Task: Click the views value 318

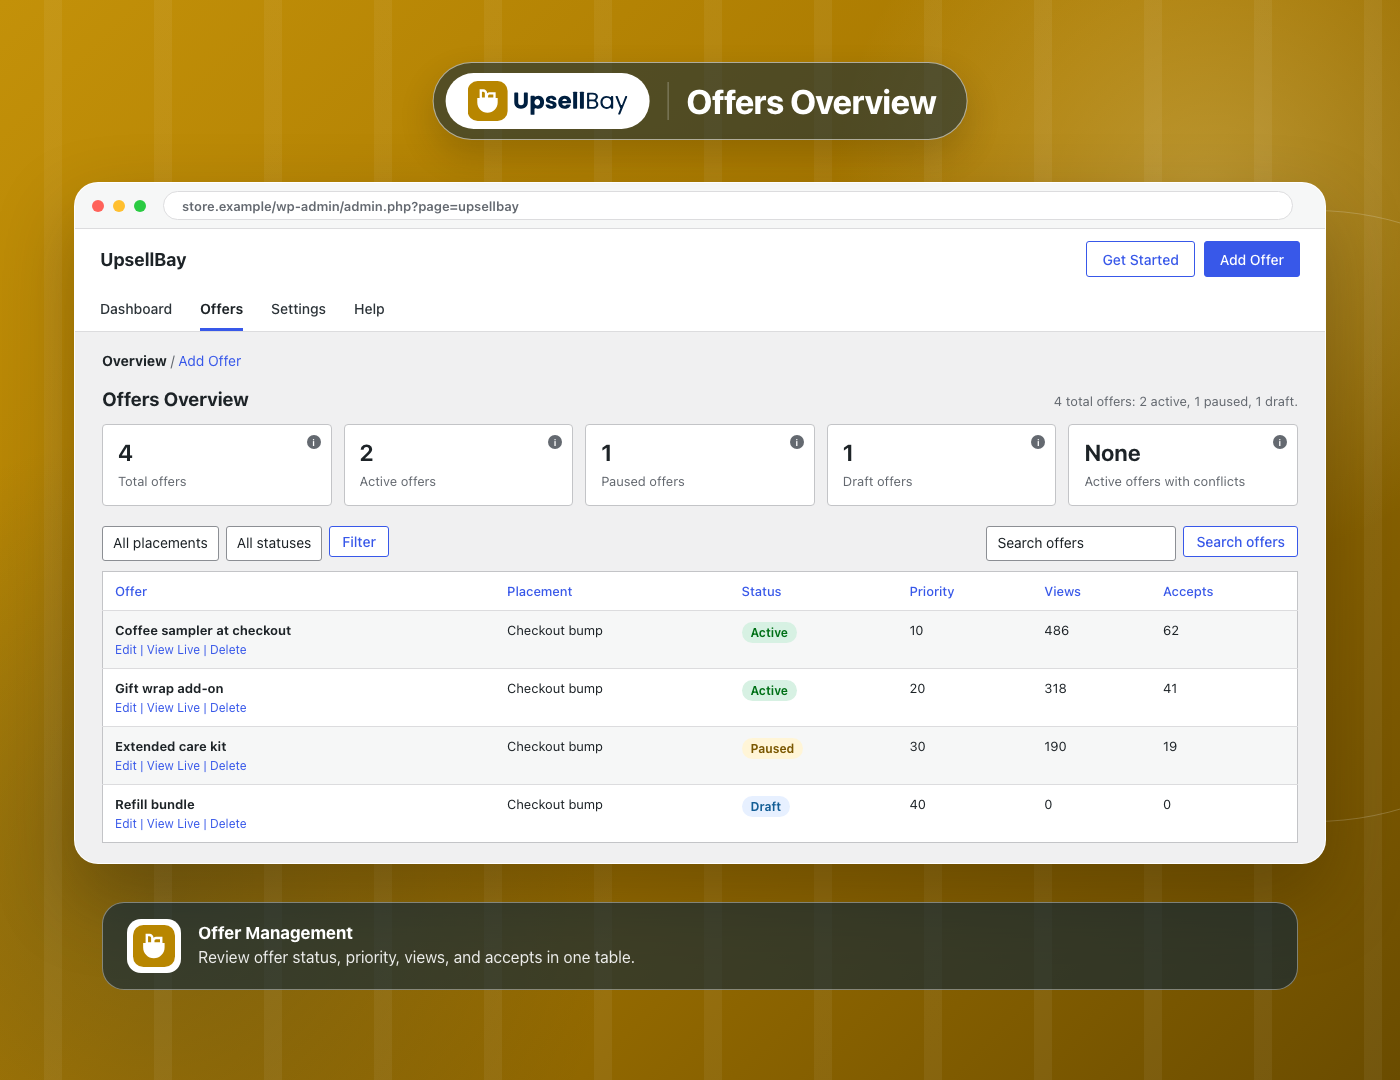Action: click(1055, 689)
